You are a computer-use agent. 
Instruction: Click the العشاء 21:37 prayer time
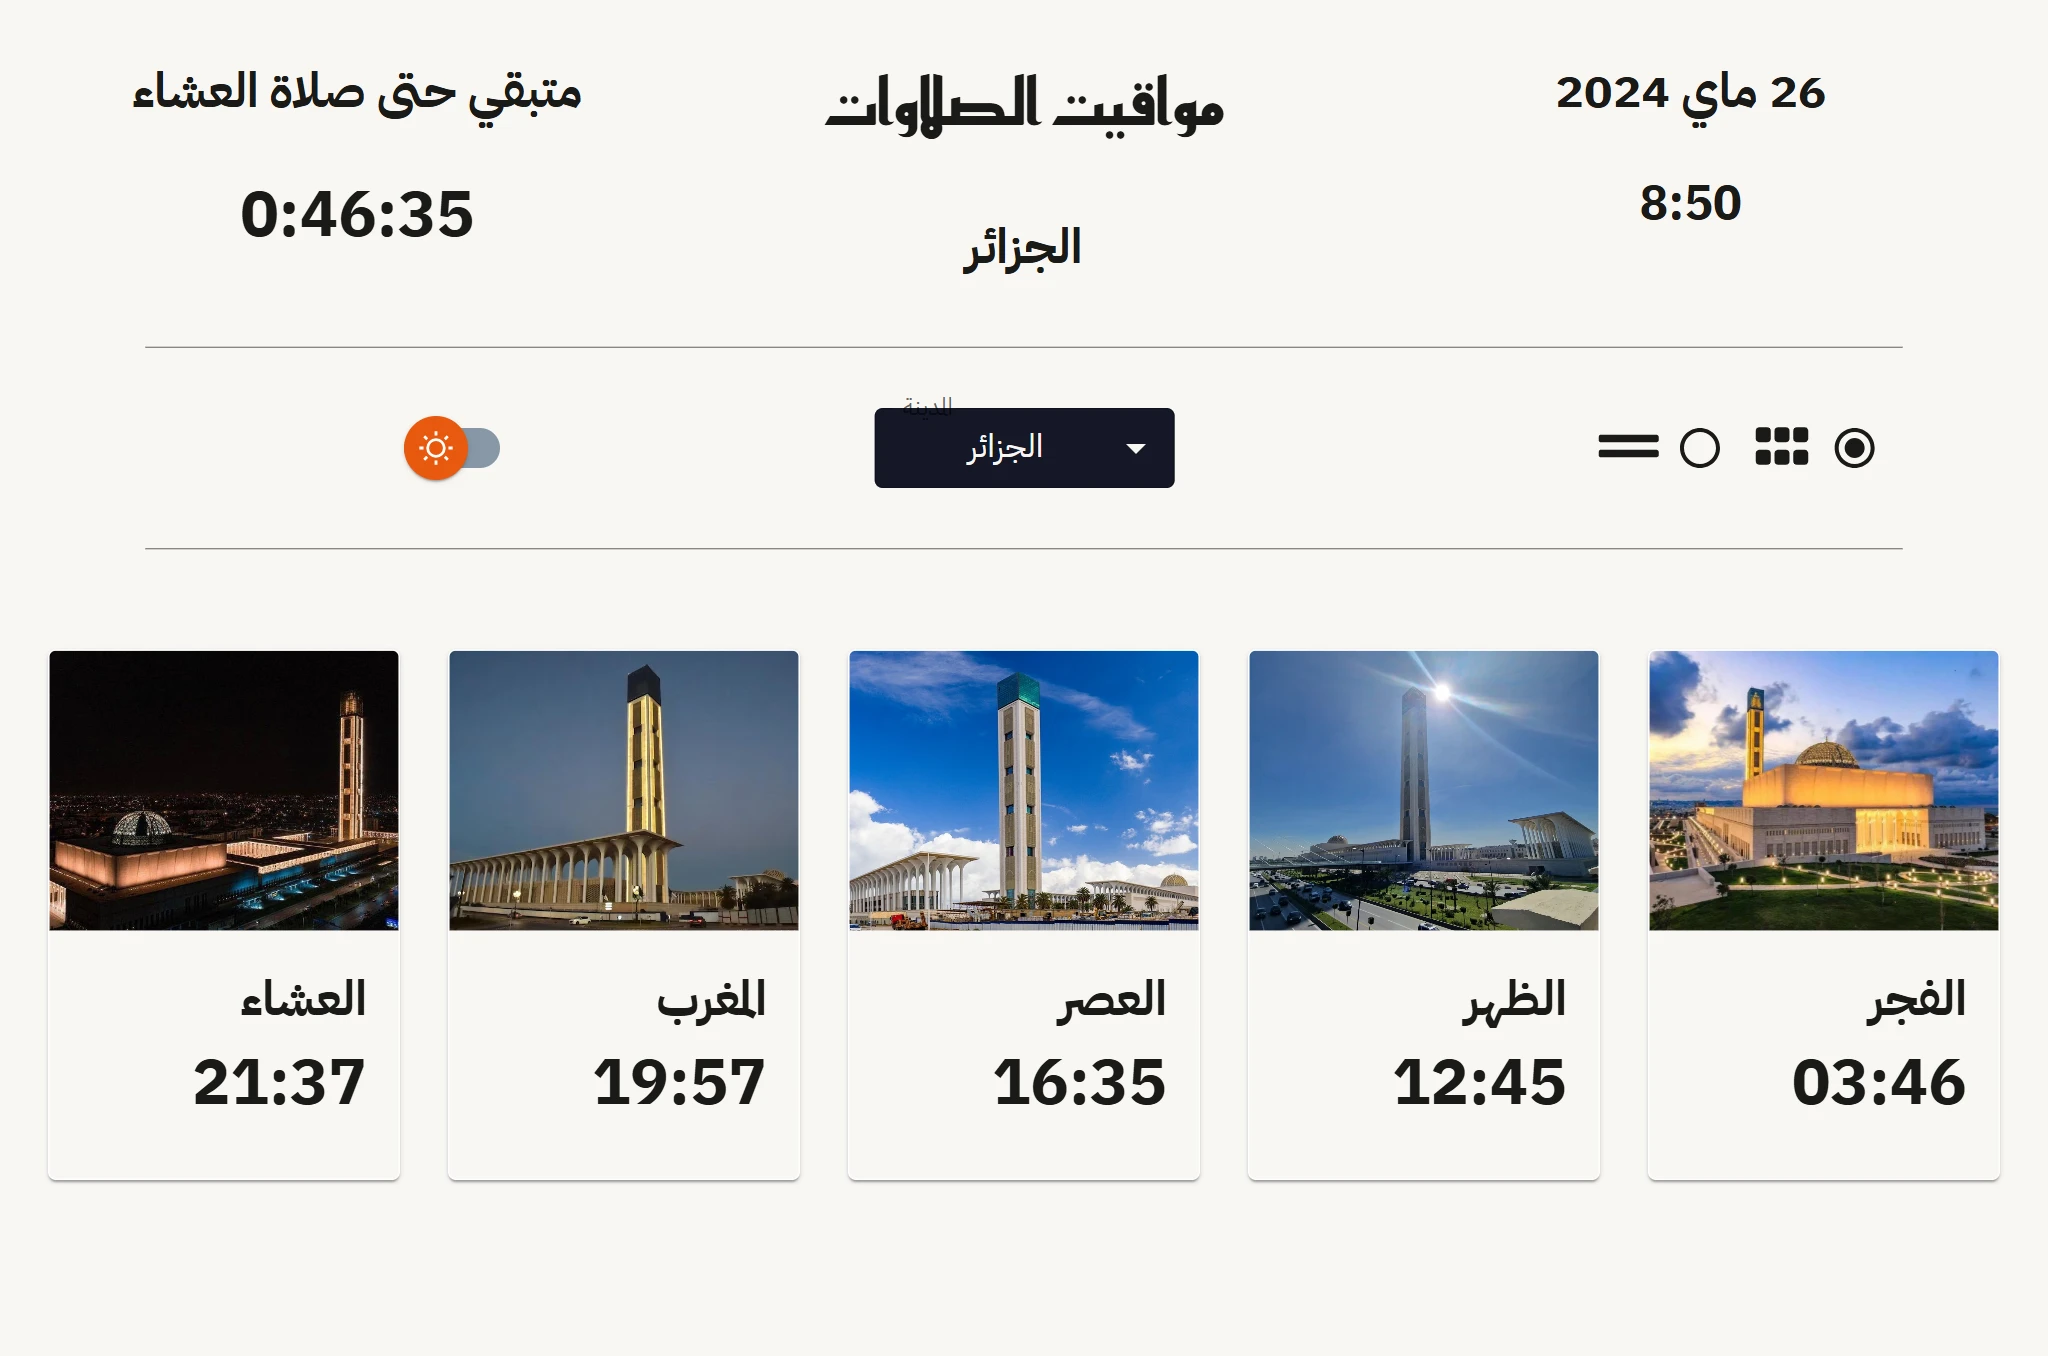coord(279,1082)
